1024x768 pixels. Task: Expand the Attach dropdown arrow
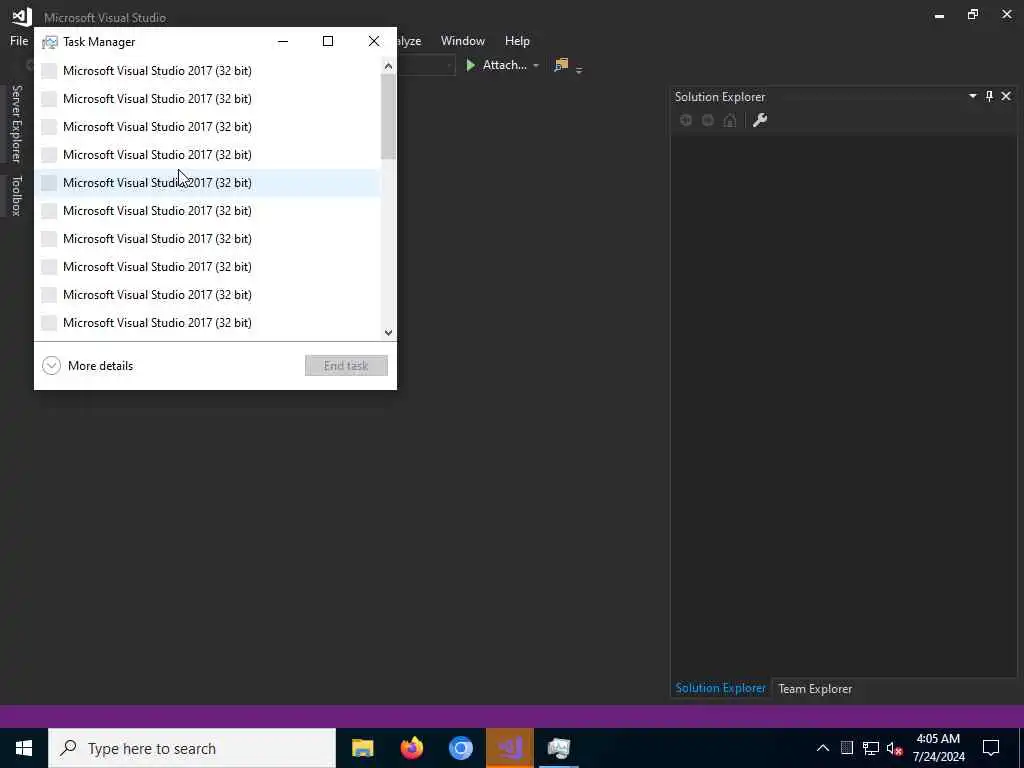tap(536, 65)
